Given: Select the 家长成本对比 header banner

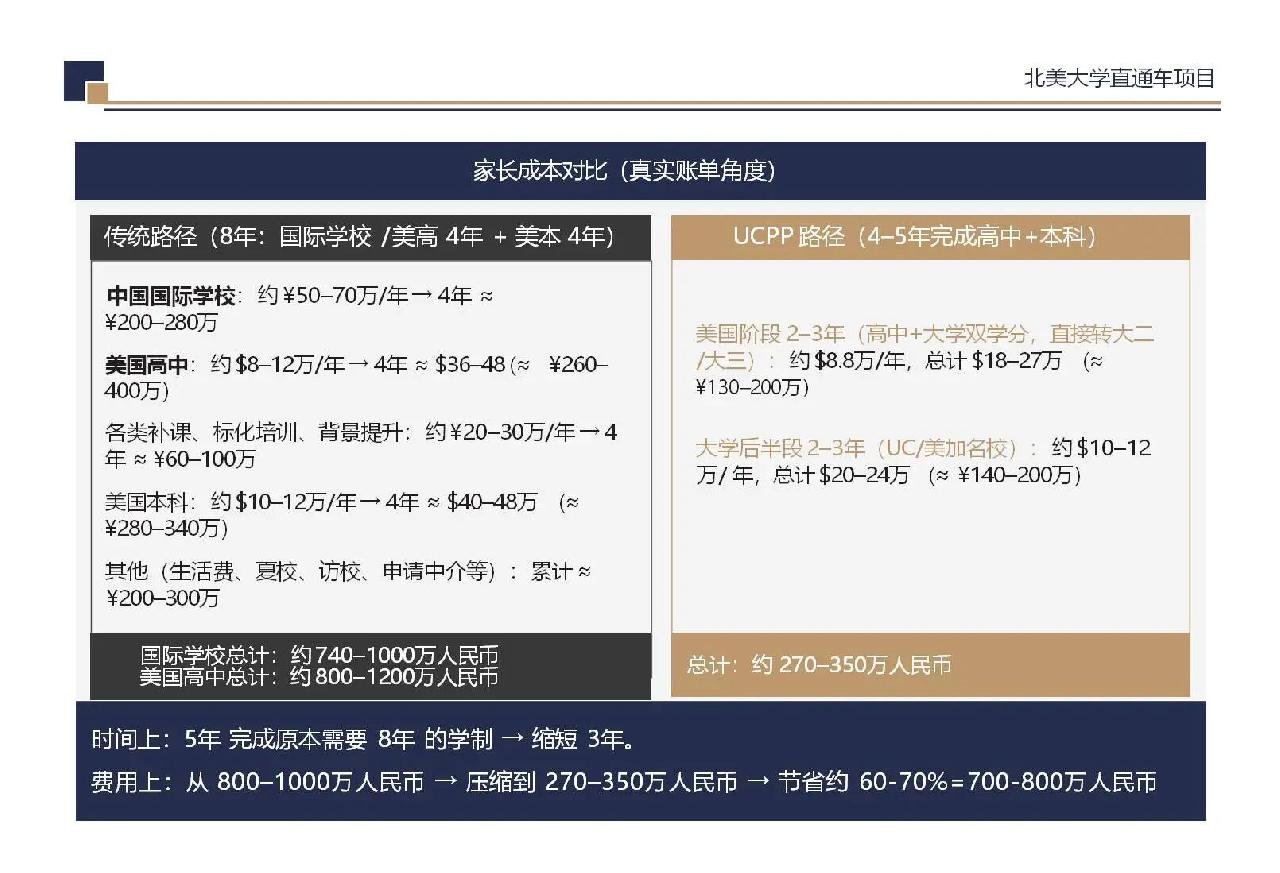Looking at the screenshot, I should (x=640, y=171).
